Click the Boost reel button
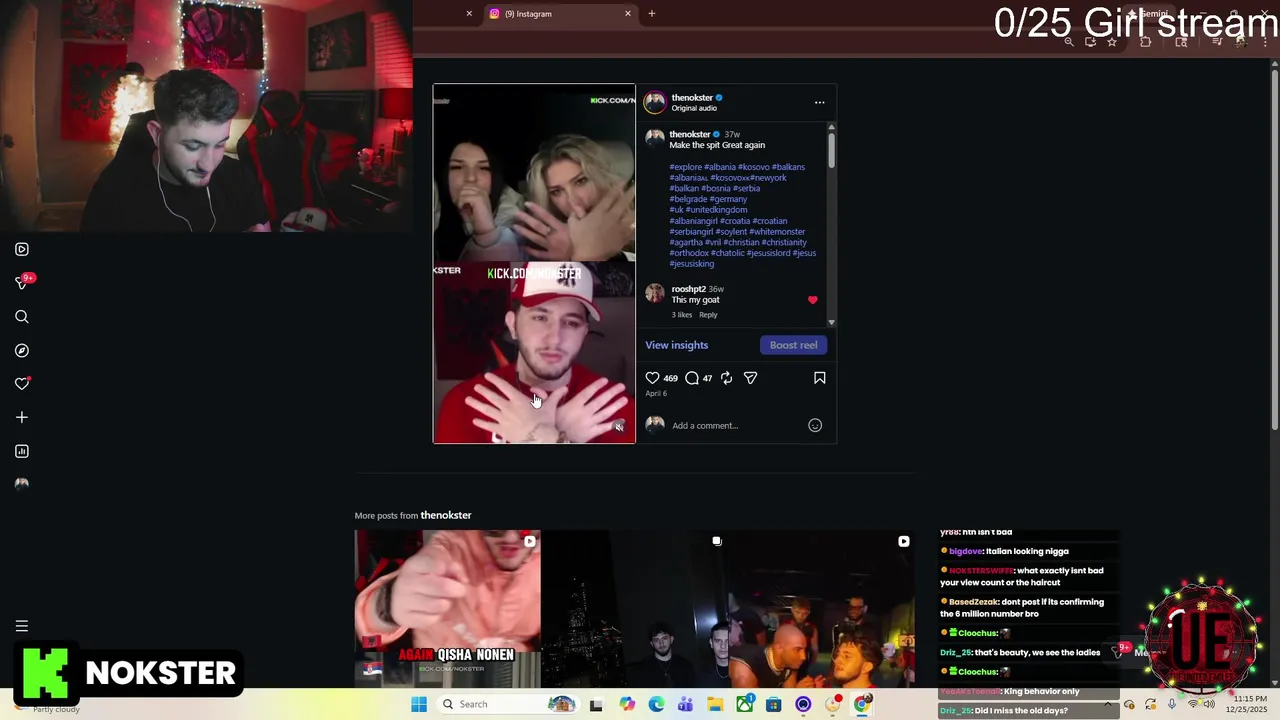The image size is (1280, 720). 793,345
